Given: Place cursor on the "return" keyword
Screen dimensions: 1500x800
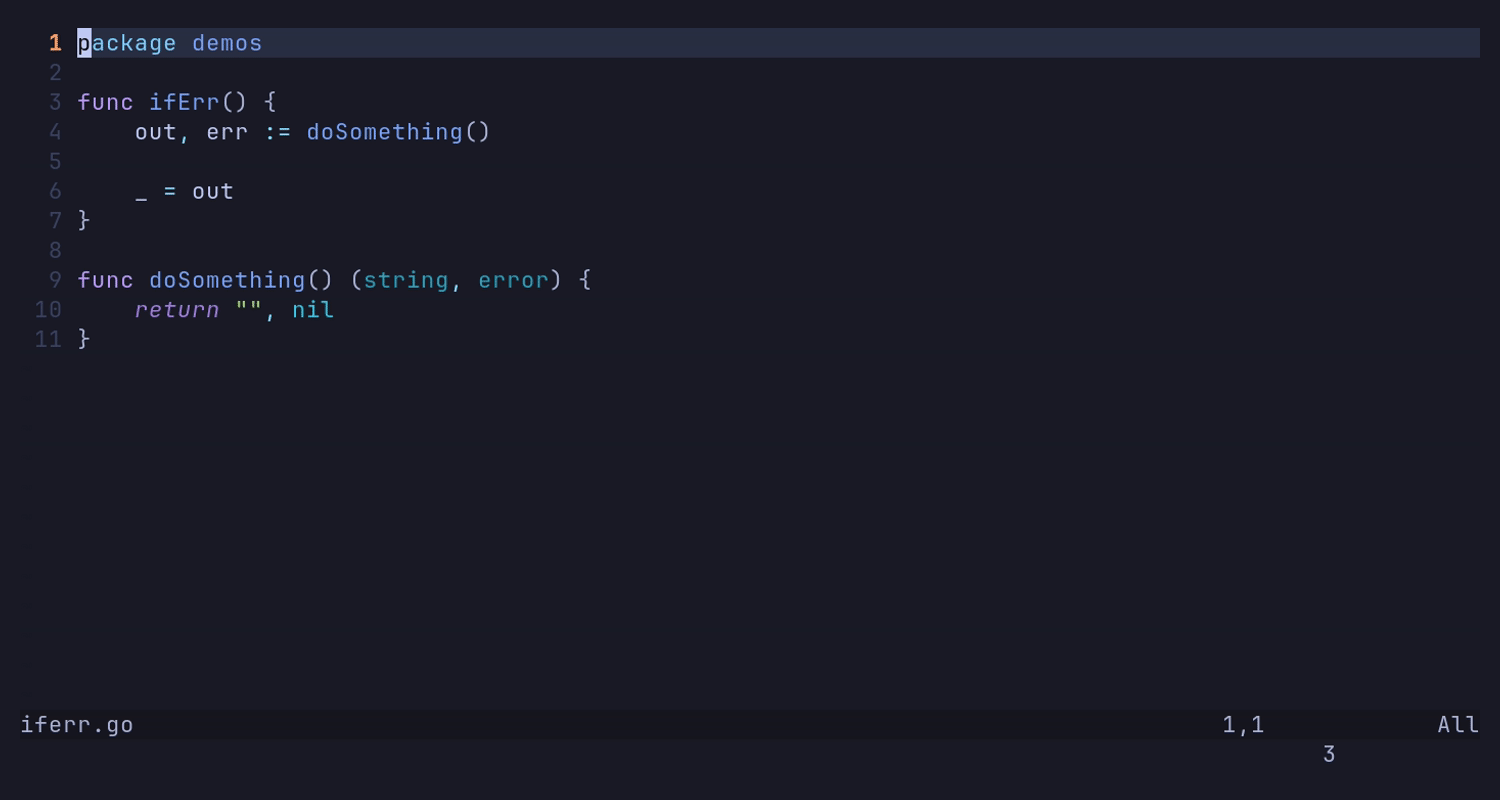Looking at the screenshot, I should [177, 310].
